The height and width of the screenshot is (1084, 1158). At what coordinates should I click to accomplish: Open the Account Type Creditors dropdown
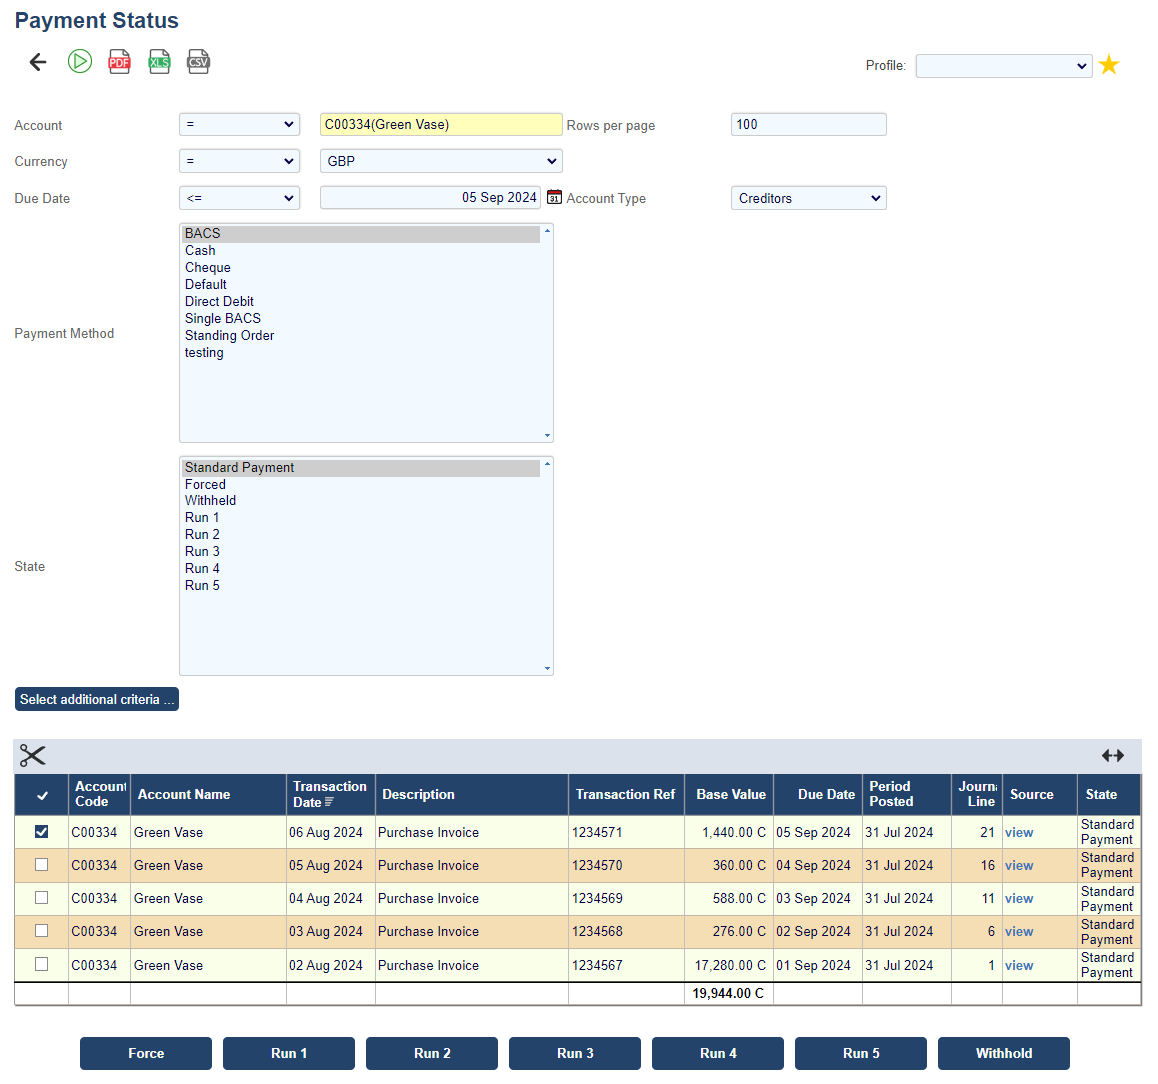[808, 198]
